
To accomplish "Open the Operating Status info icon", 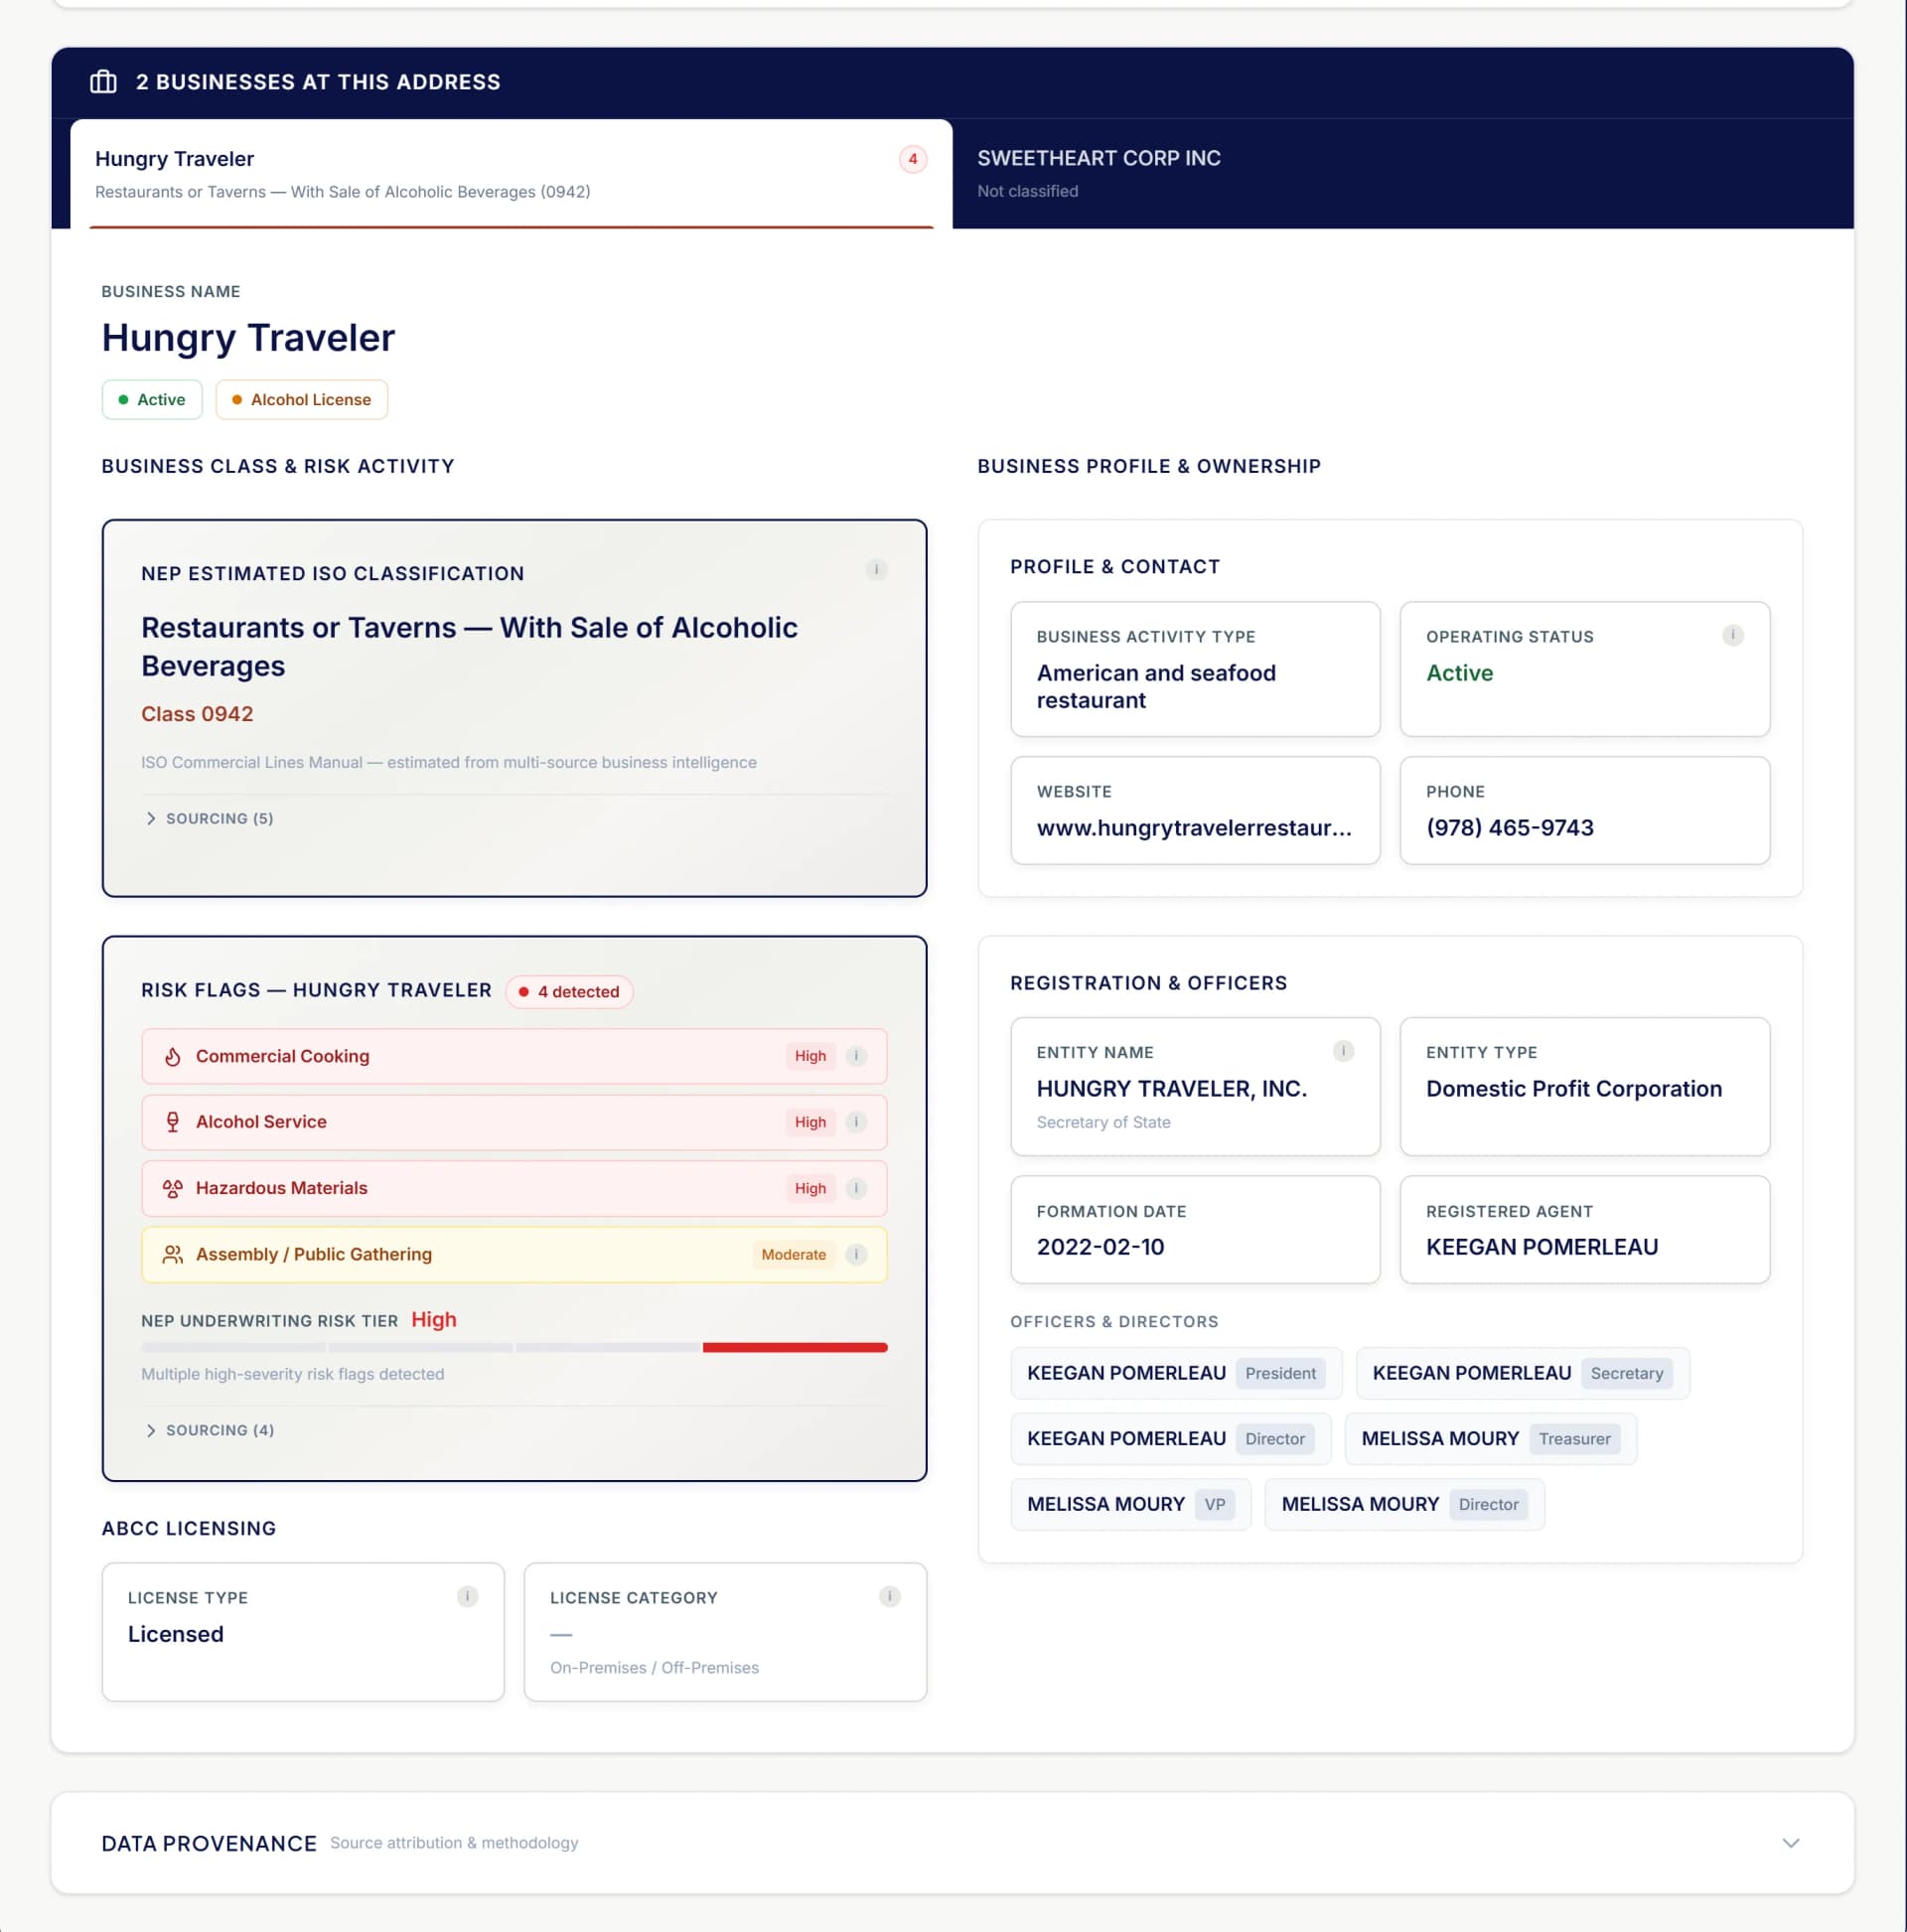I will [x=1732, y=635].
